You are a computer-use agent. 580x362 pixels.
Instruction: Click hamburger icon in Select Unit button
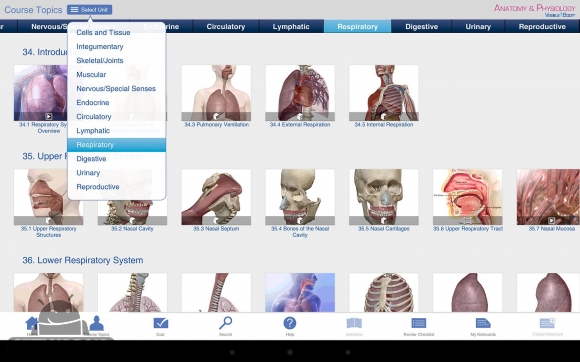click(x=74, y=10)
